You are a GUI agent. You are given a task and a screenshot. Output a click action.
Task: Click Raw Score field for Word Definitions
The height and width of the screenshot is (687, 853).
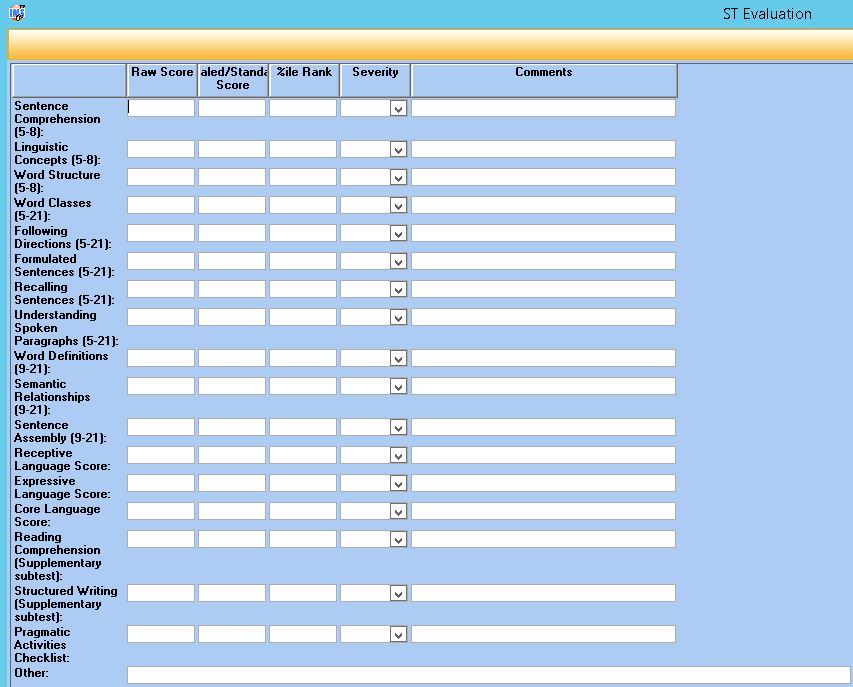(x=161, y=358)
